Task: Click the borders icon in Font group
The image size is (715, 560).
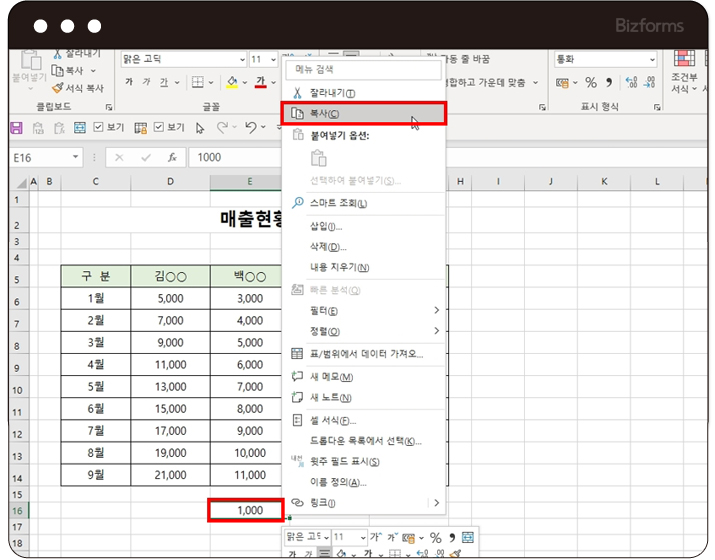Action: tap(198, 82)
